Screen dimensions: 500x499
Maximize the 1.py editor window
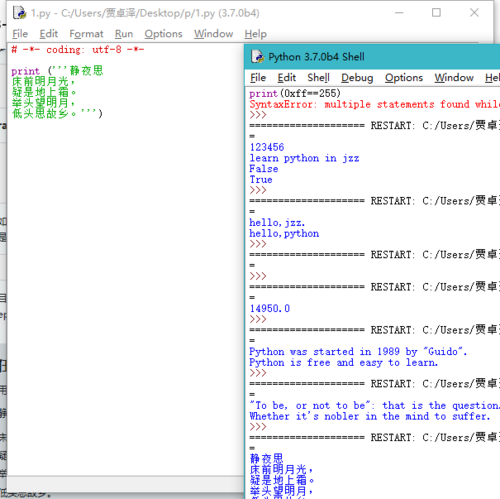[436, 13]
